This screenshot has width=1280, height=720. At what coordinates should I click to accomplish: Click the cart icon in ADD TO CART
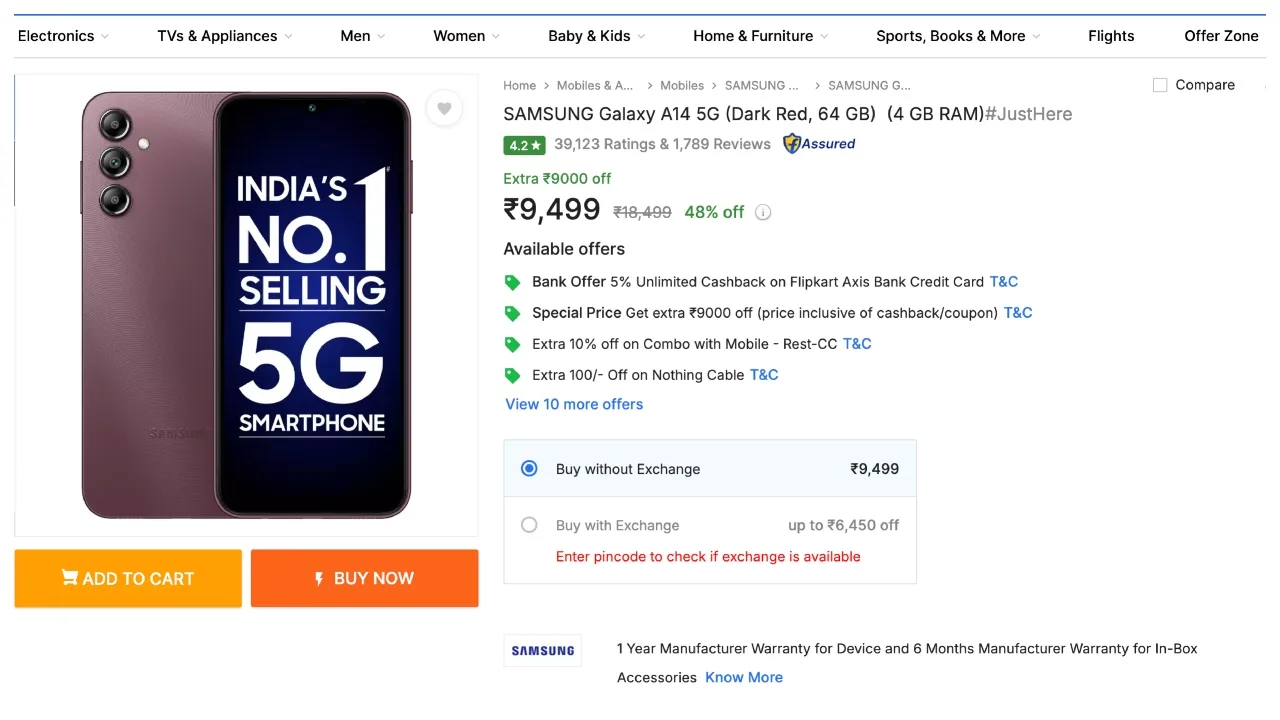pyautogui.click(x=69, y=577)
